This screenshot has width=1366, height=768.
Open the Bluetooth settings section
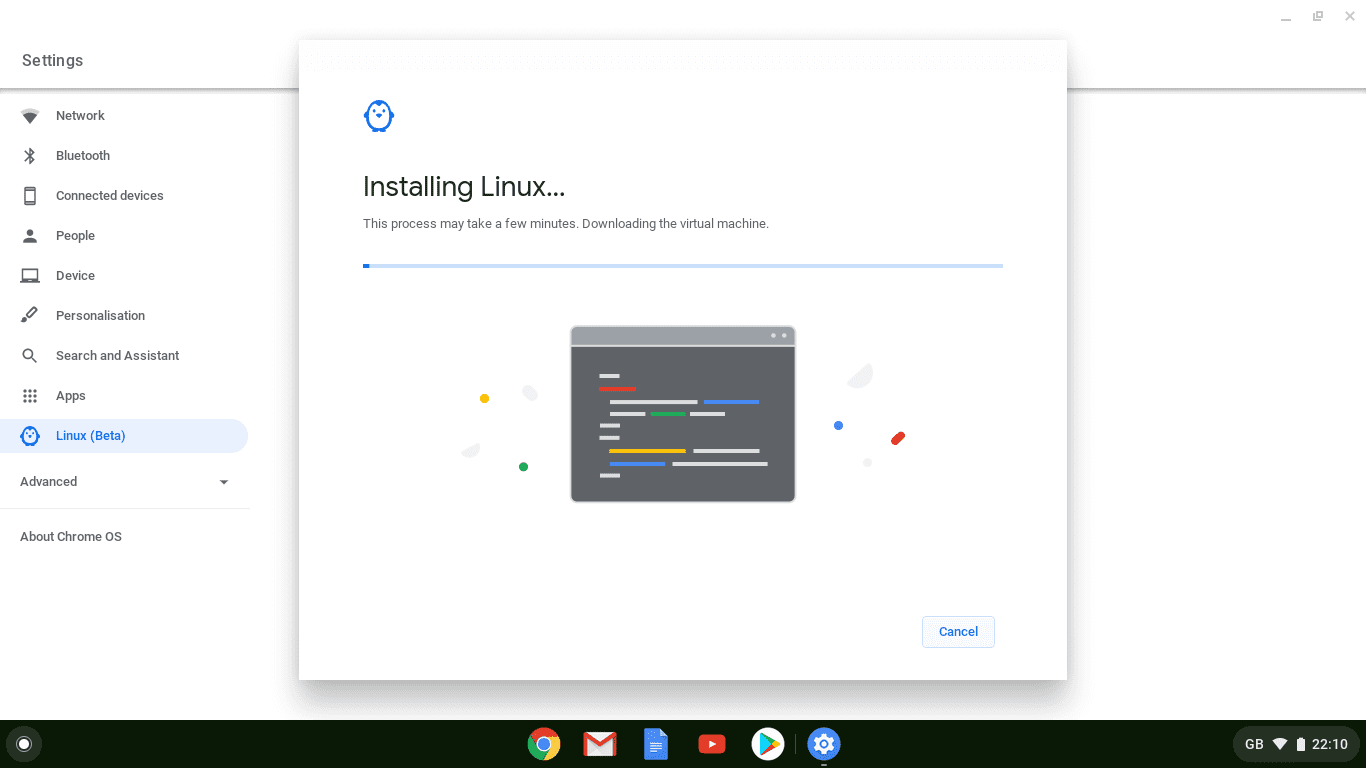click(x=124, y=156)
